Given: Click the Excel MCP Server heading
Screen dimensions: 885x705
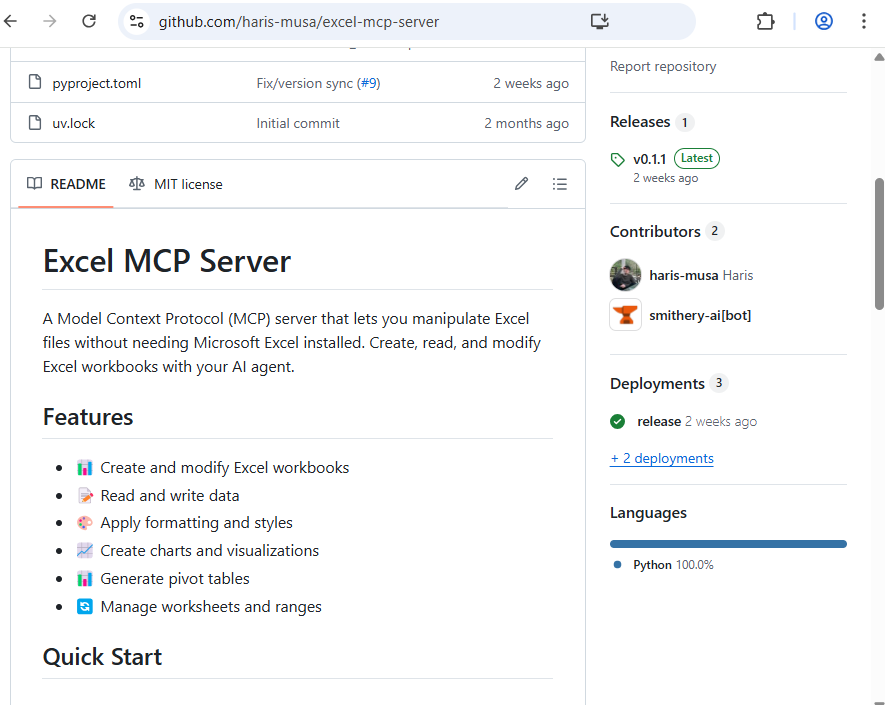Looking at the screenshot, I should click(x=167, y=261).
